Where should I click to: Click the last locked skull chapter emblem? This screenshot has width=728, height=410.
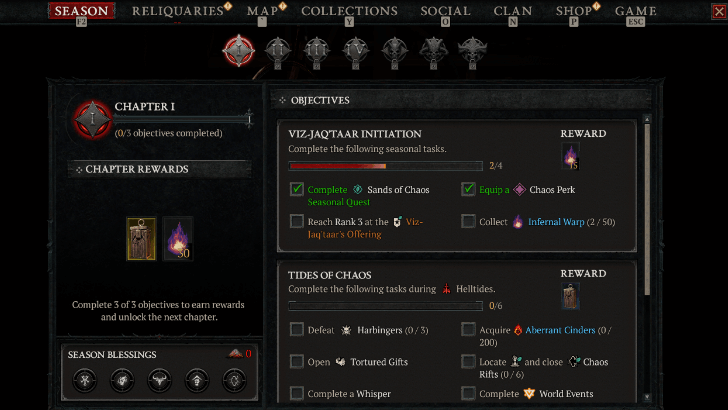pyautogui.click(x=471, y=48)
